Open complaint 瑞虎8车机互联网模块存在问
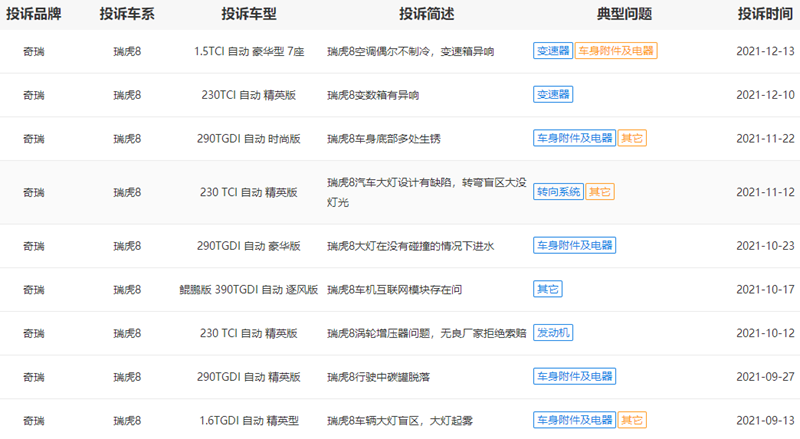 (394, 290)
